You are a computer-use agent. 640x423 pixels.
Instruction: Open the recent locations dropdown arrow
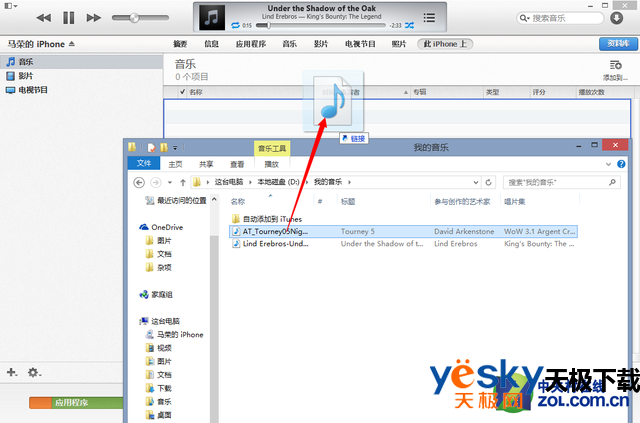(170, 183)
